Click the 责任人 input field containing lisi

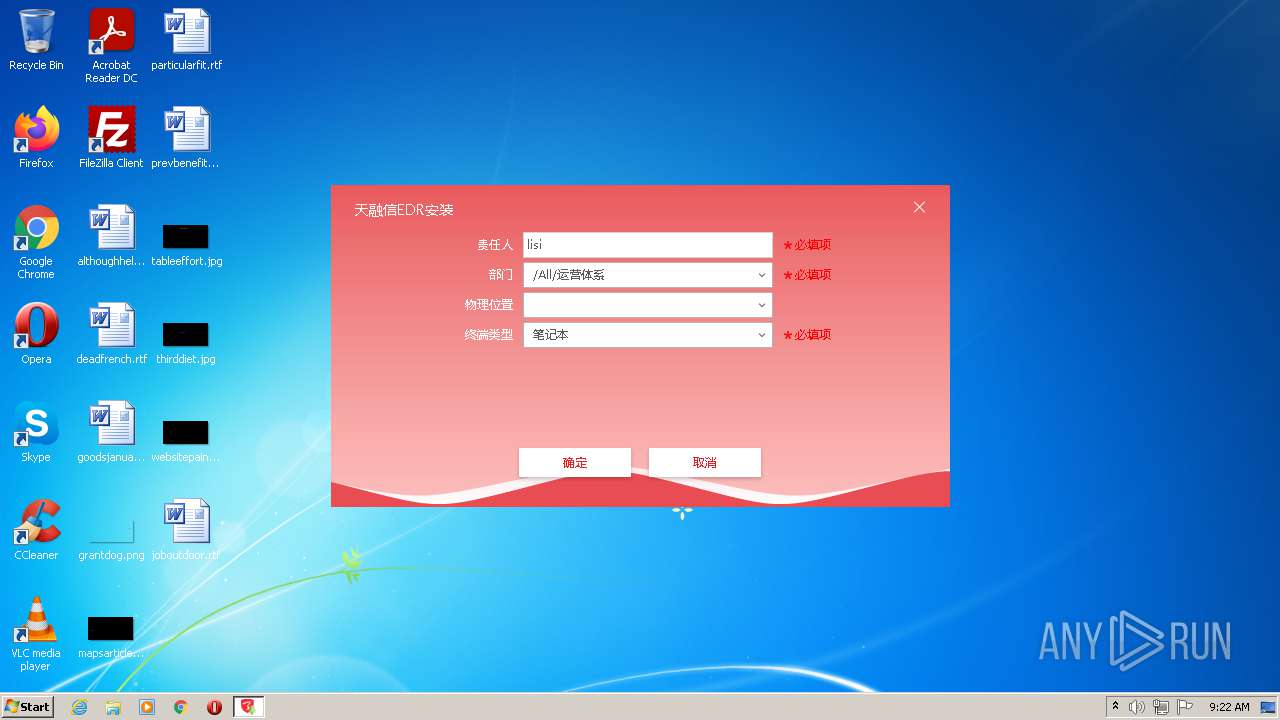coord(648,245)
